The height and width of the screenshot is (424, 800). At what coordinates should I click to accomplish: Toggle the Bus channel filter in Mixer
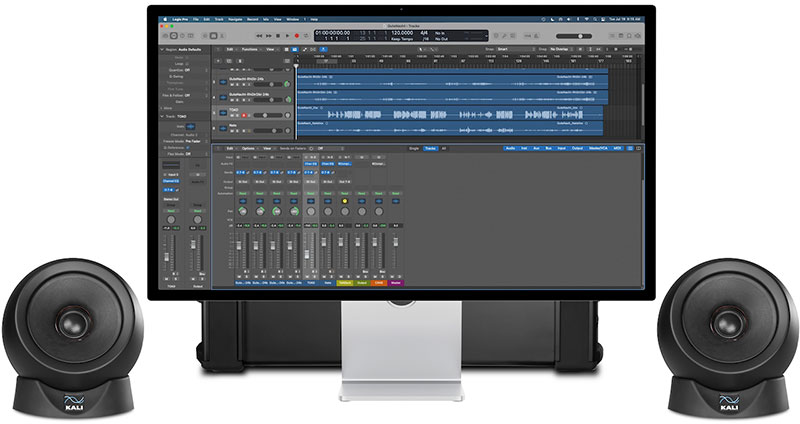coord(548,148)
